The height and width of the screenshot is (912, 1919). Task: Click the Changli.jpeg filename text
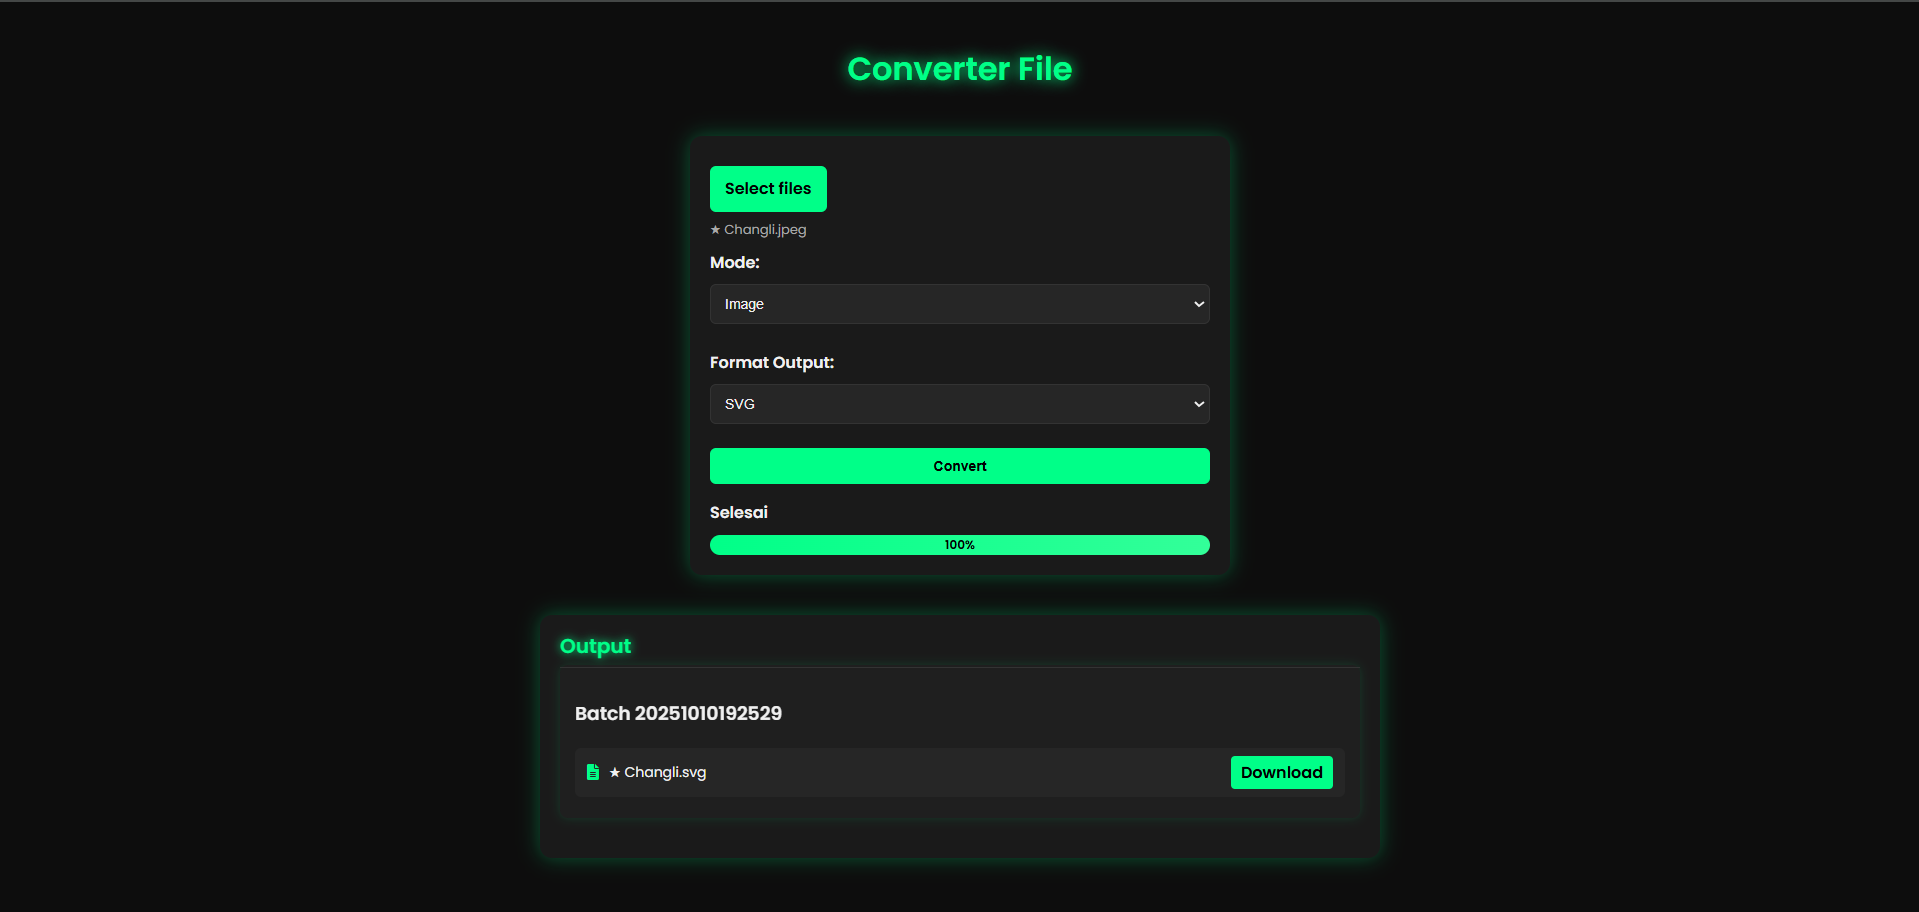coord(765,229)
